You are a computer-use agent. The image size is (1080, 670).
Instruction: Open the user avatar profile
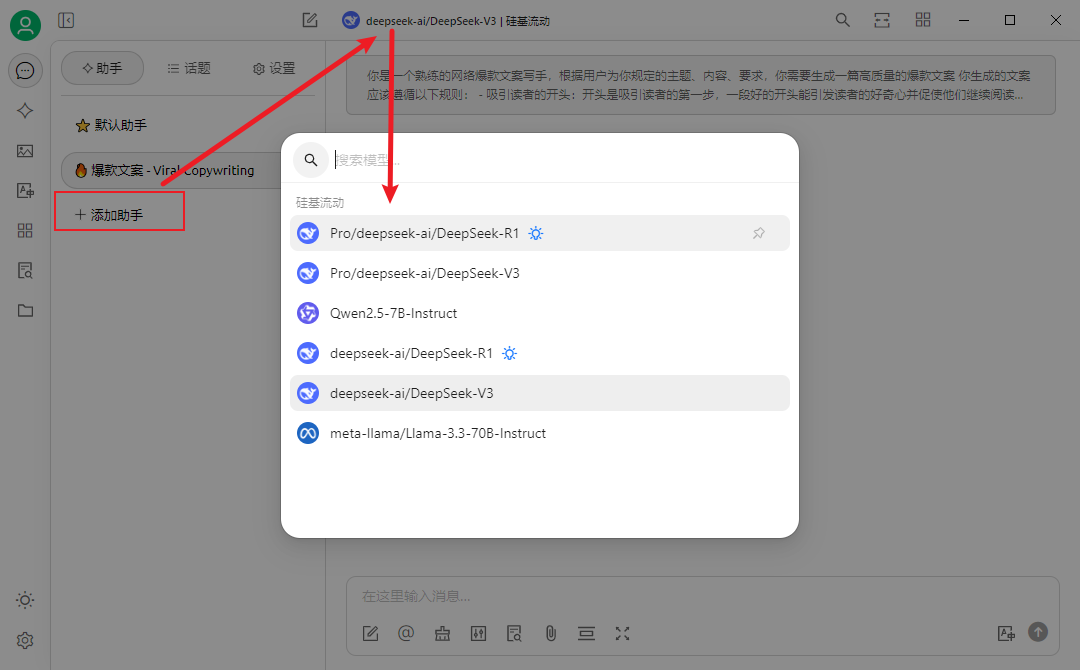pos(25,25)
